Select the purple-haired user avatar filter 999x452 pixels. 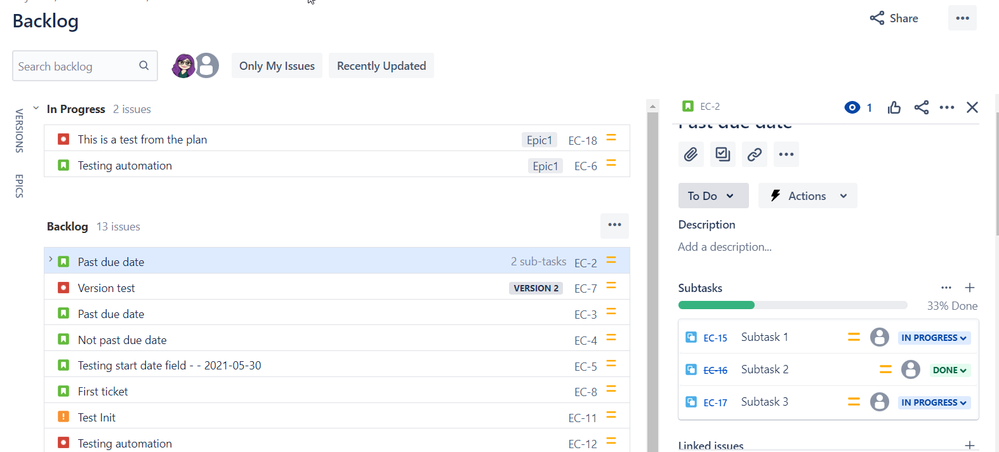[x=183, y=66]
